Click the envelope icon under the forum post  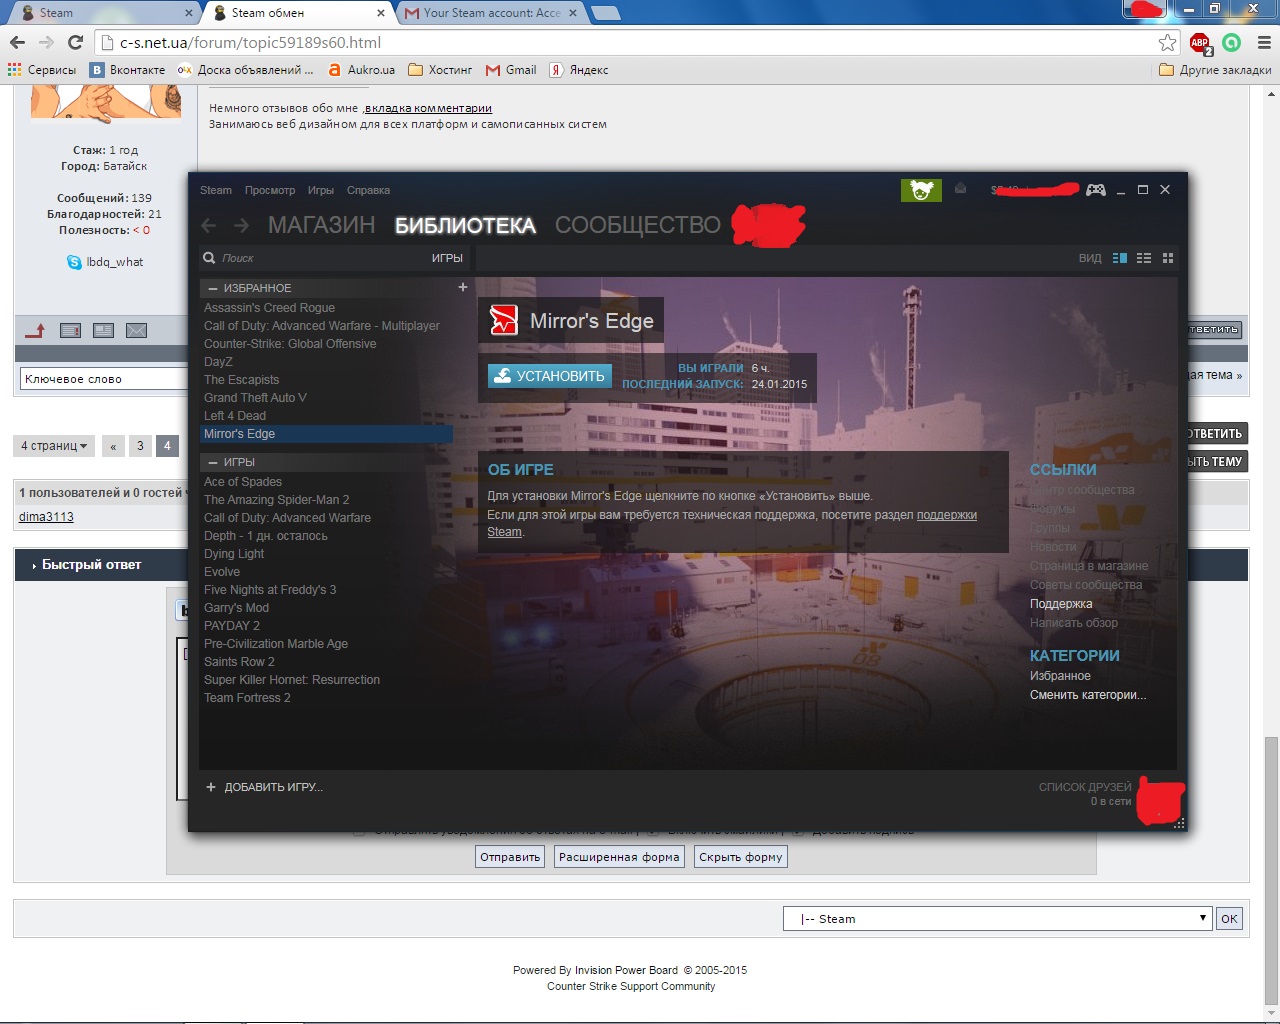coord(136,330)
